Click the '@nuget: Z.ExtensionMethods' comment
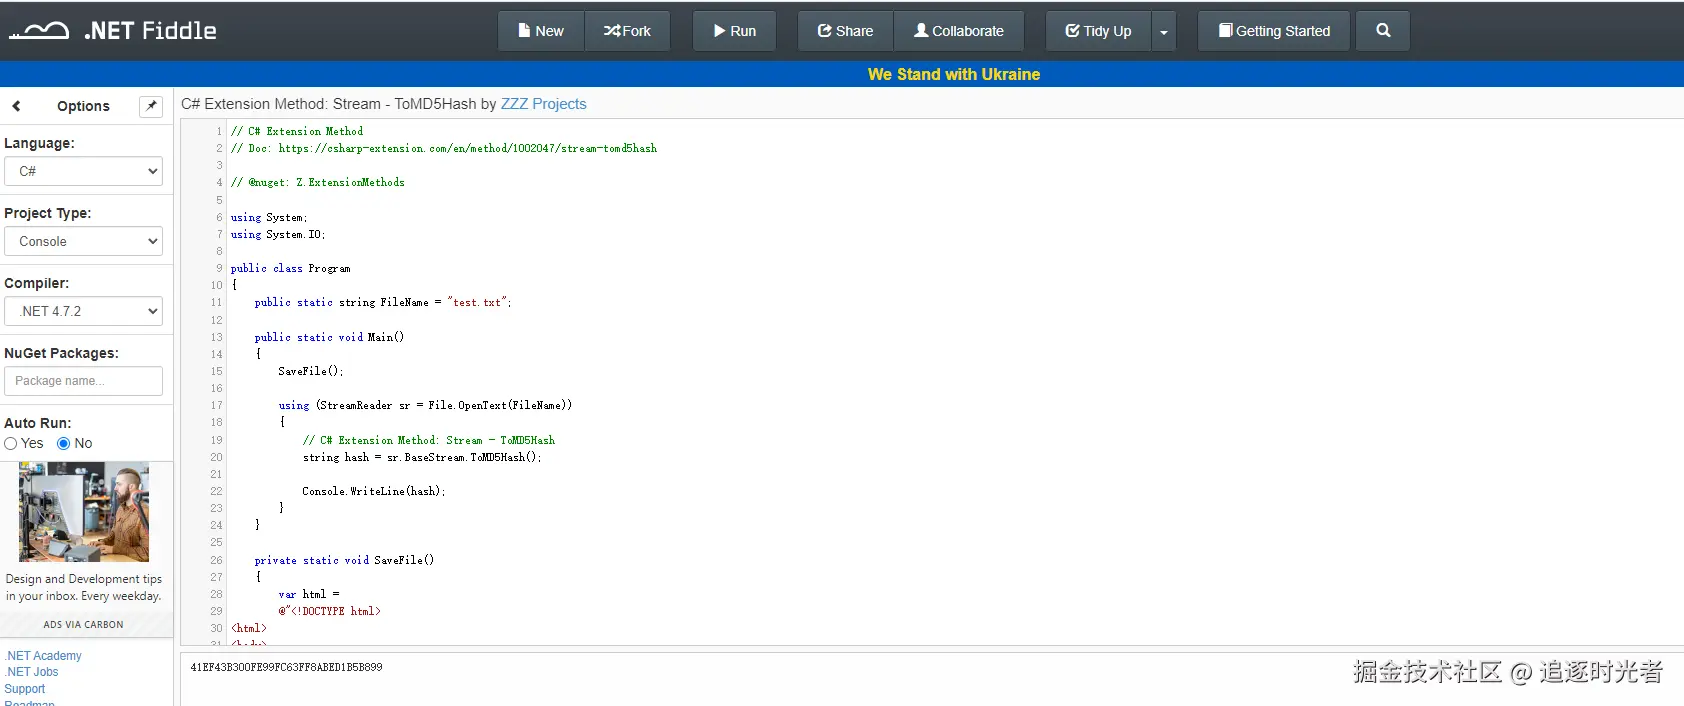This screenshot has width=1684, height=706. point(318,182)
